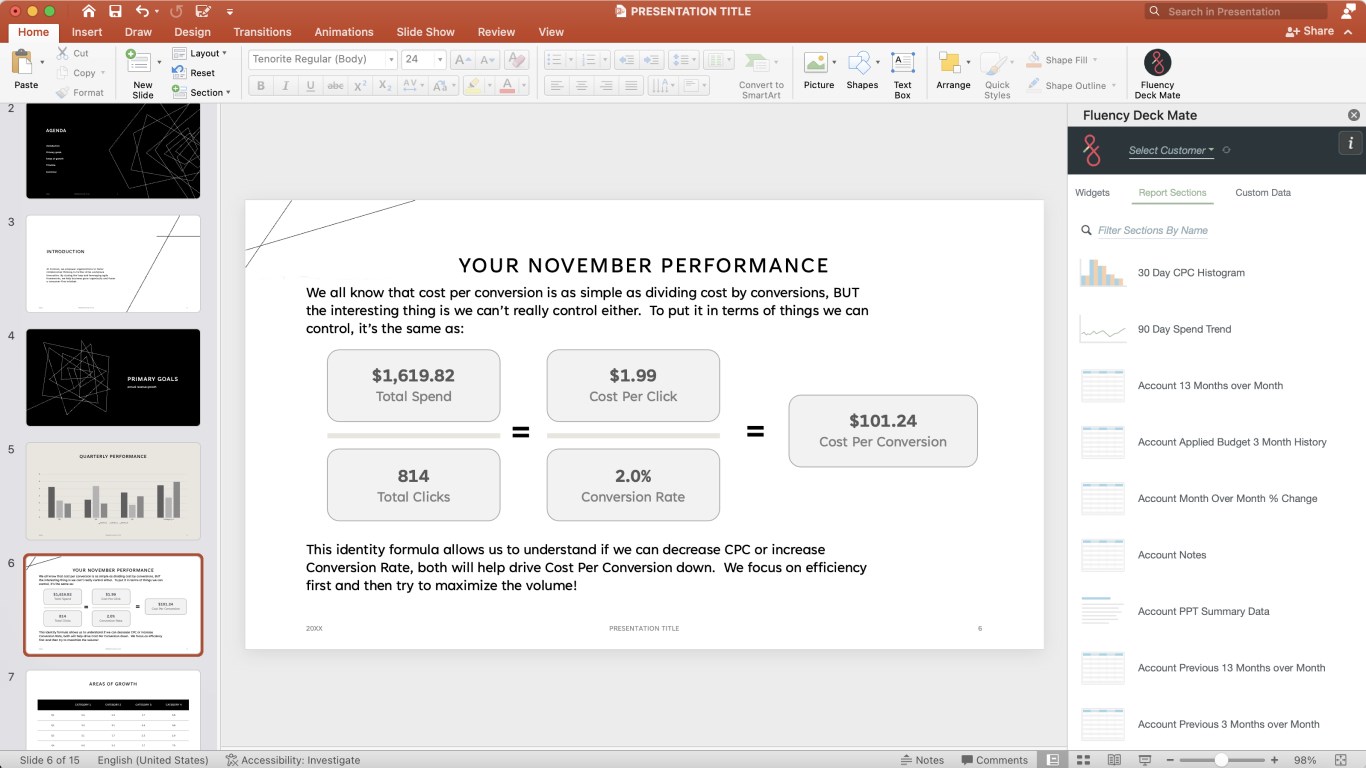Apply subscript formatting

385,86
